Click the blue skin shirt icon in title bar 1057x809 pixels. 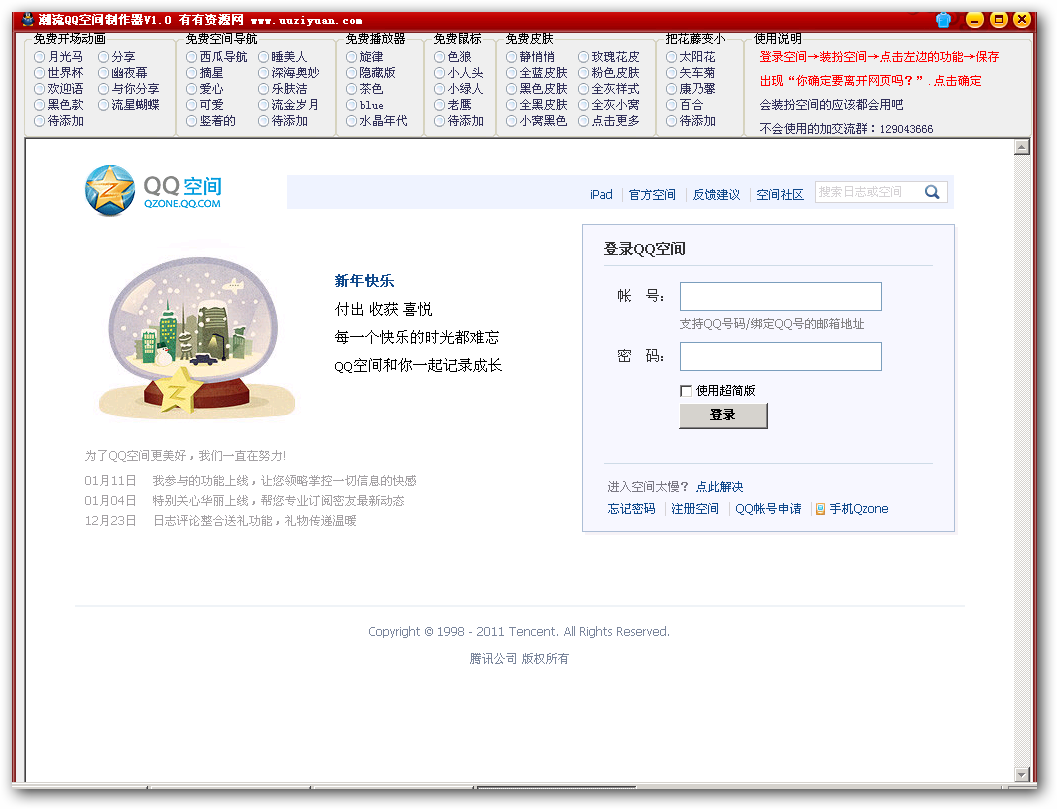tap(943, 19)
